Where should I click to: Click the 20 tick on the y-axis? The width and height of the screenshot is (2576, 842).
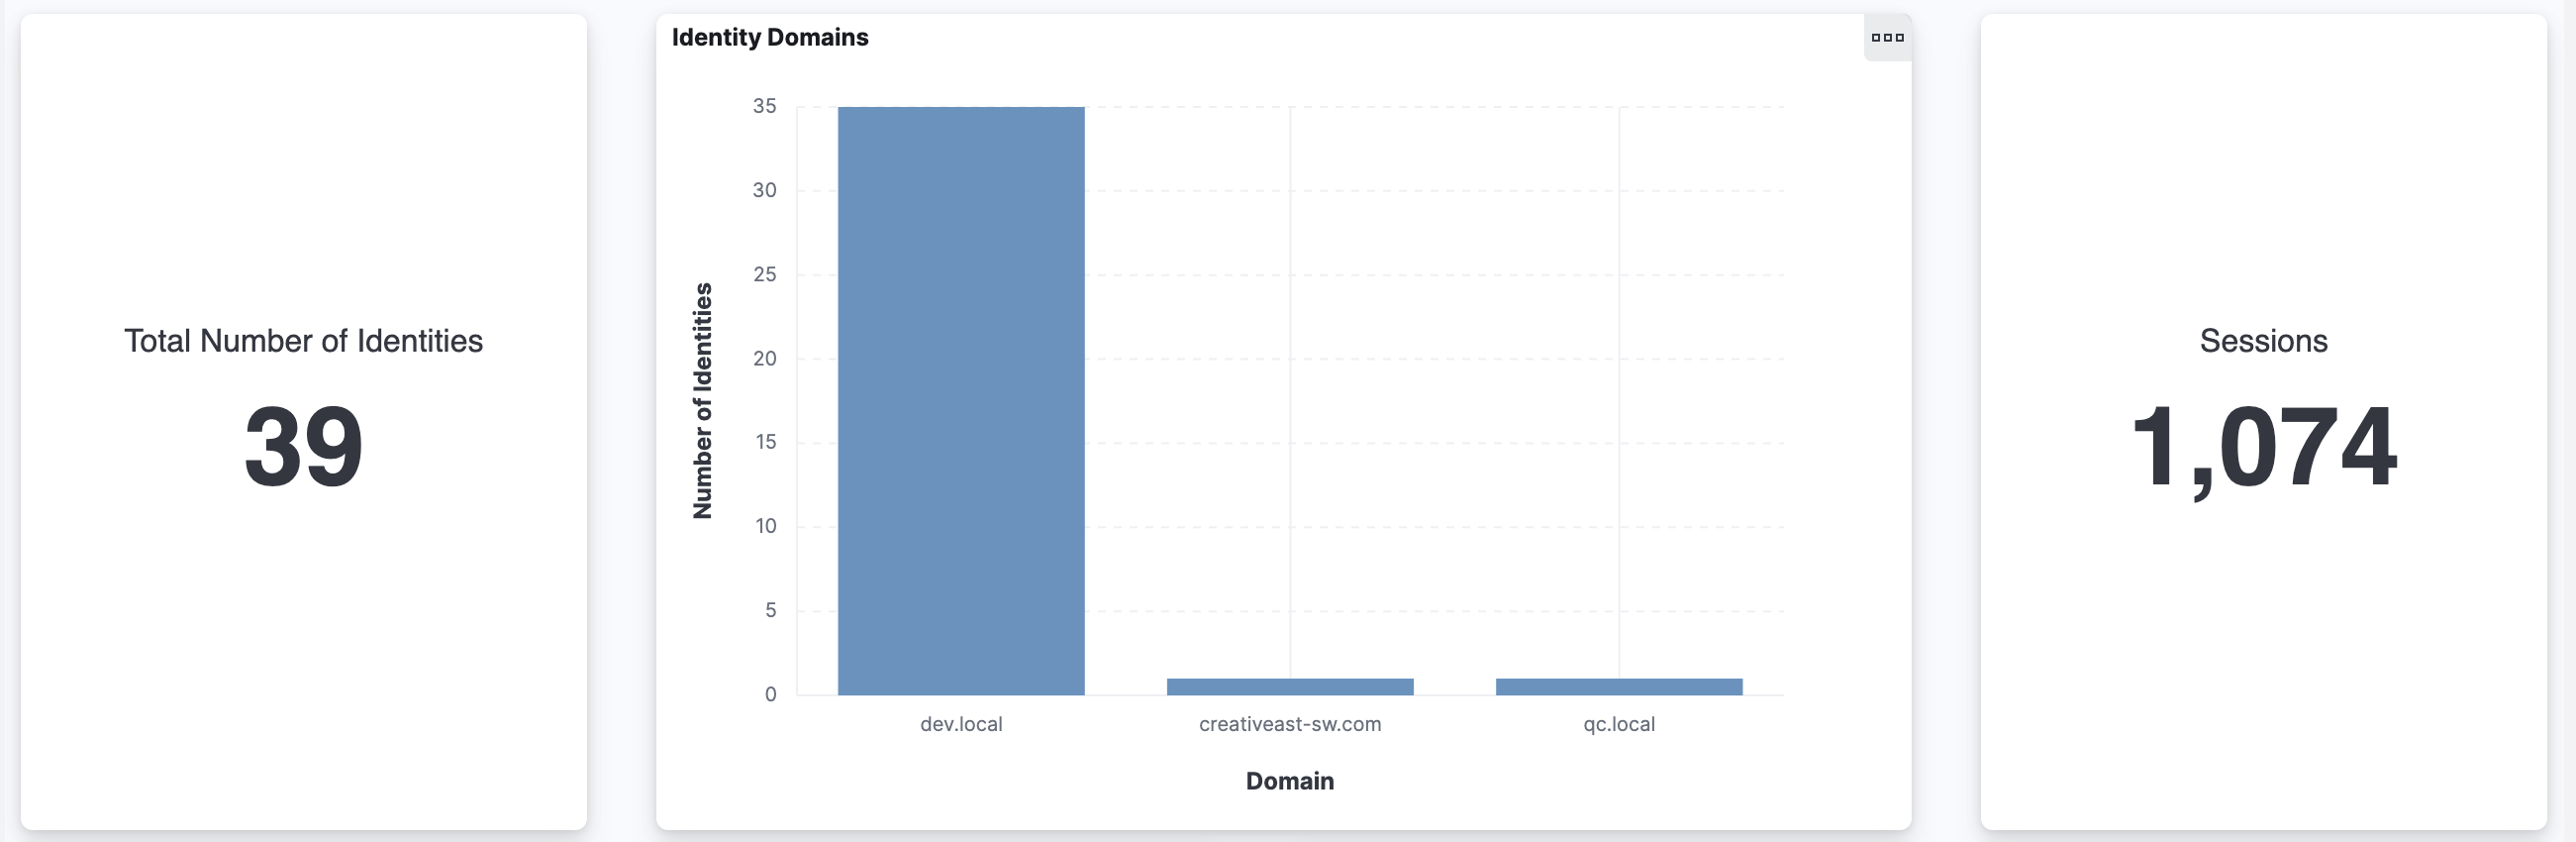(x=764, y=358)
